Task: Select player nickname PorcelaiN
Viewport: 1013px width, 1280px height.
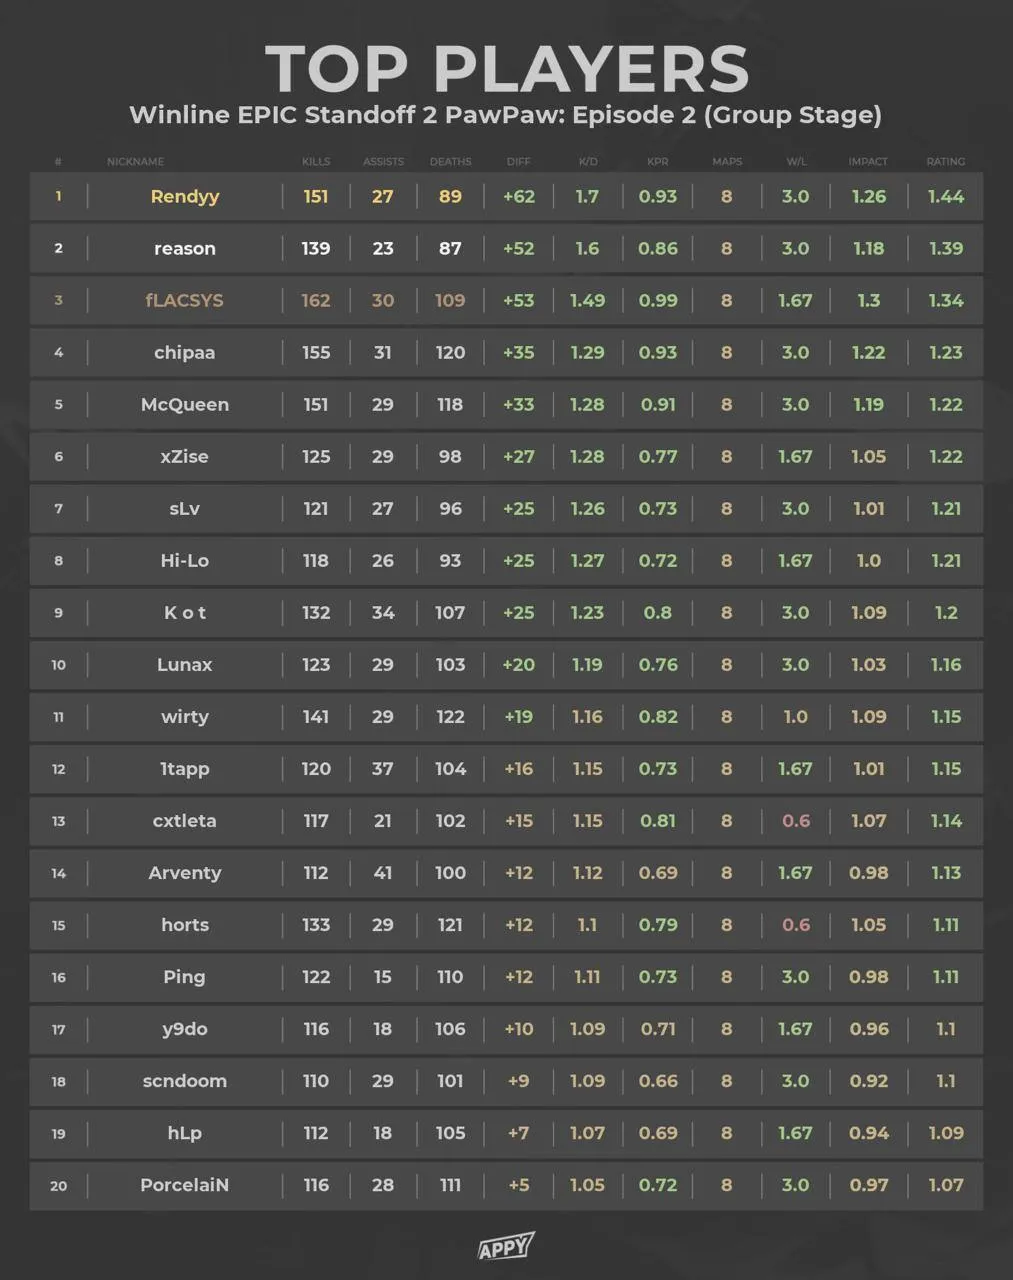Action: click(x=185, y=1185)
